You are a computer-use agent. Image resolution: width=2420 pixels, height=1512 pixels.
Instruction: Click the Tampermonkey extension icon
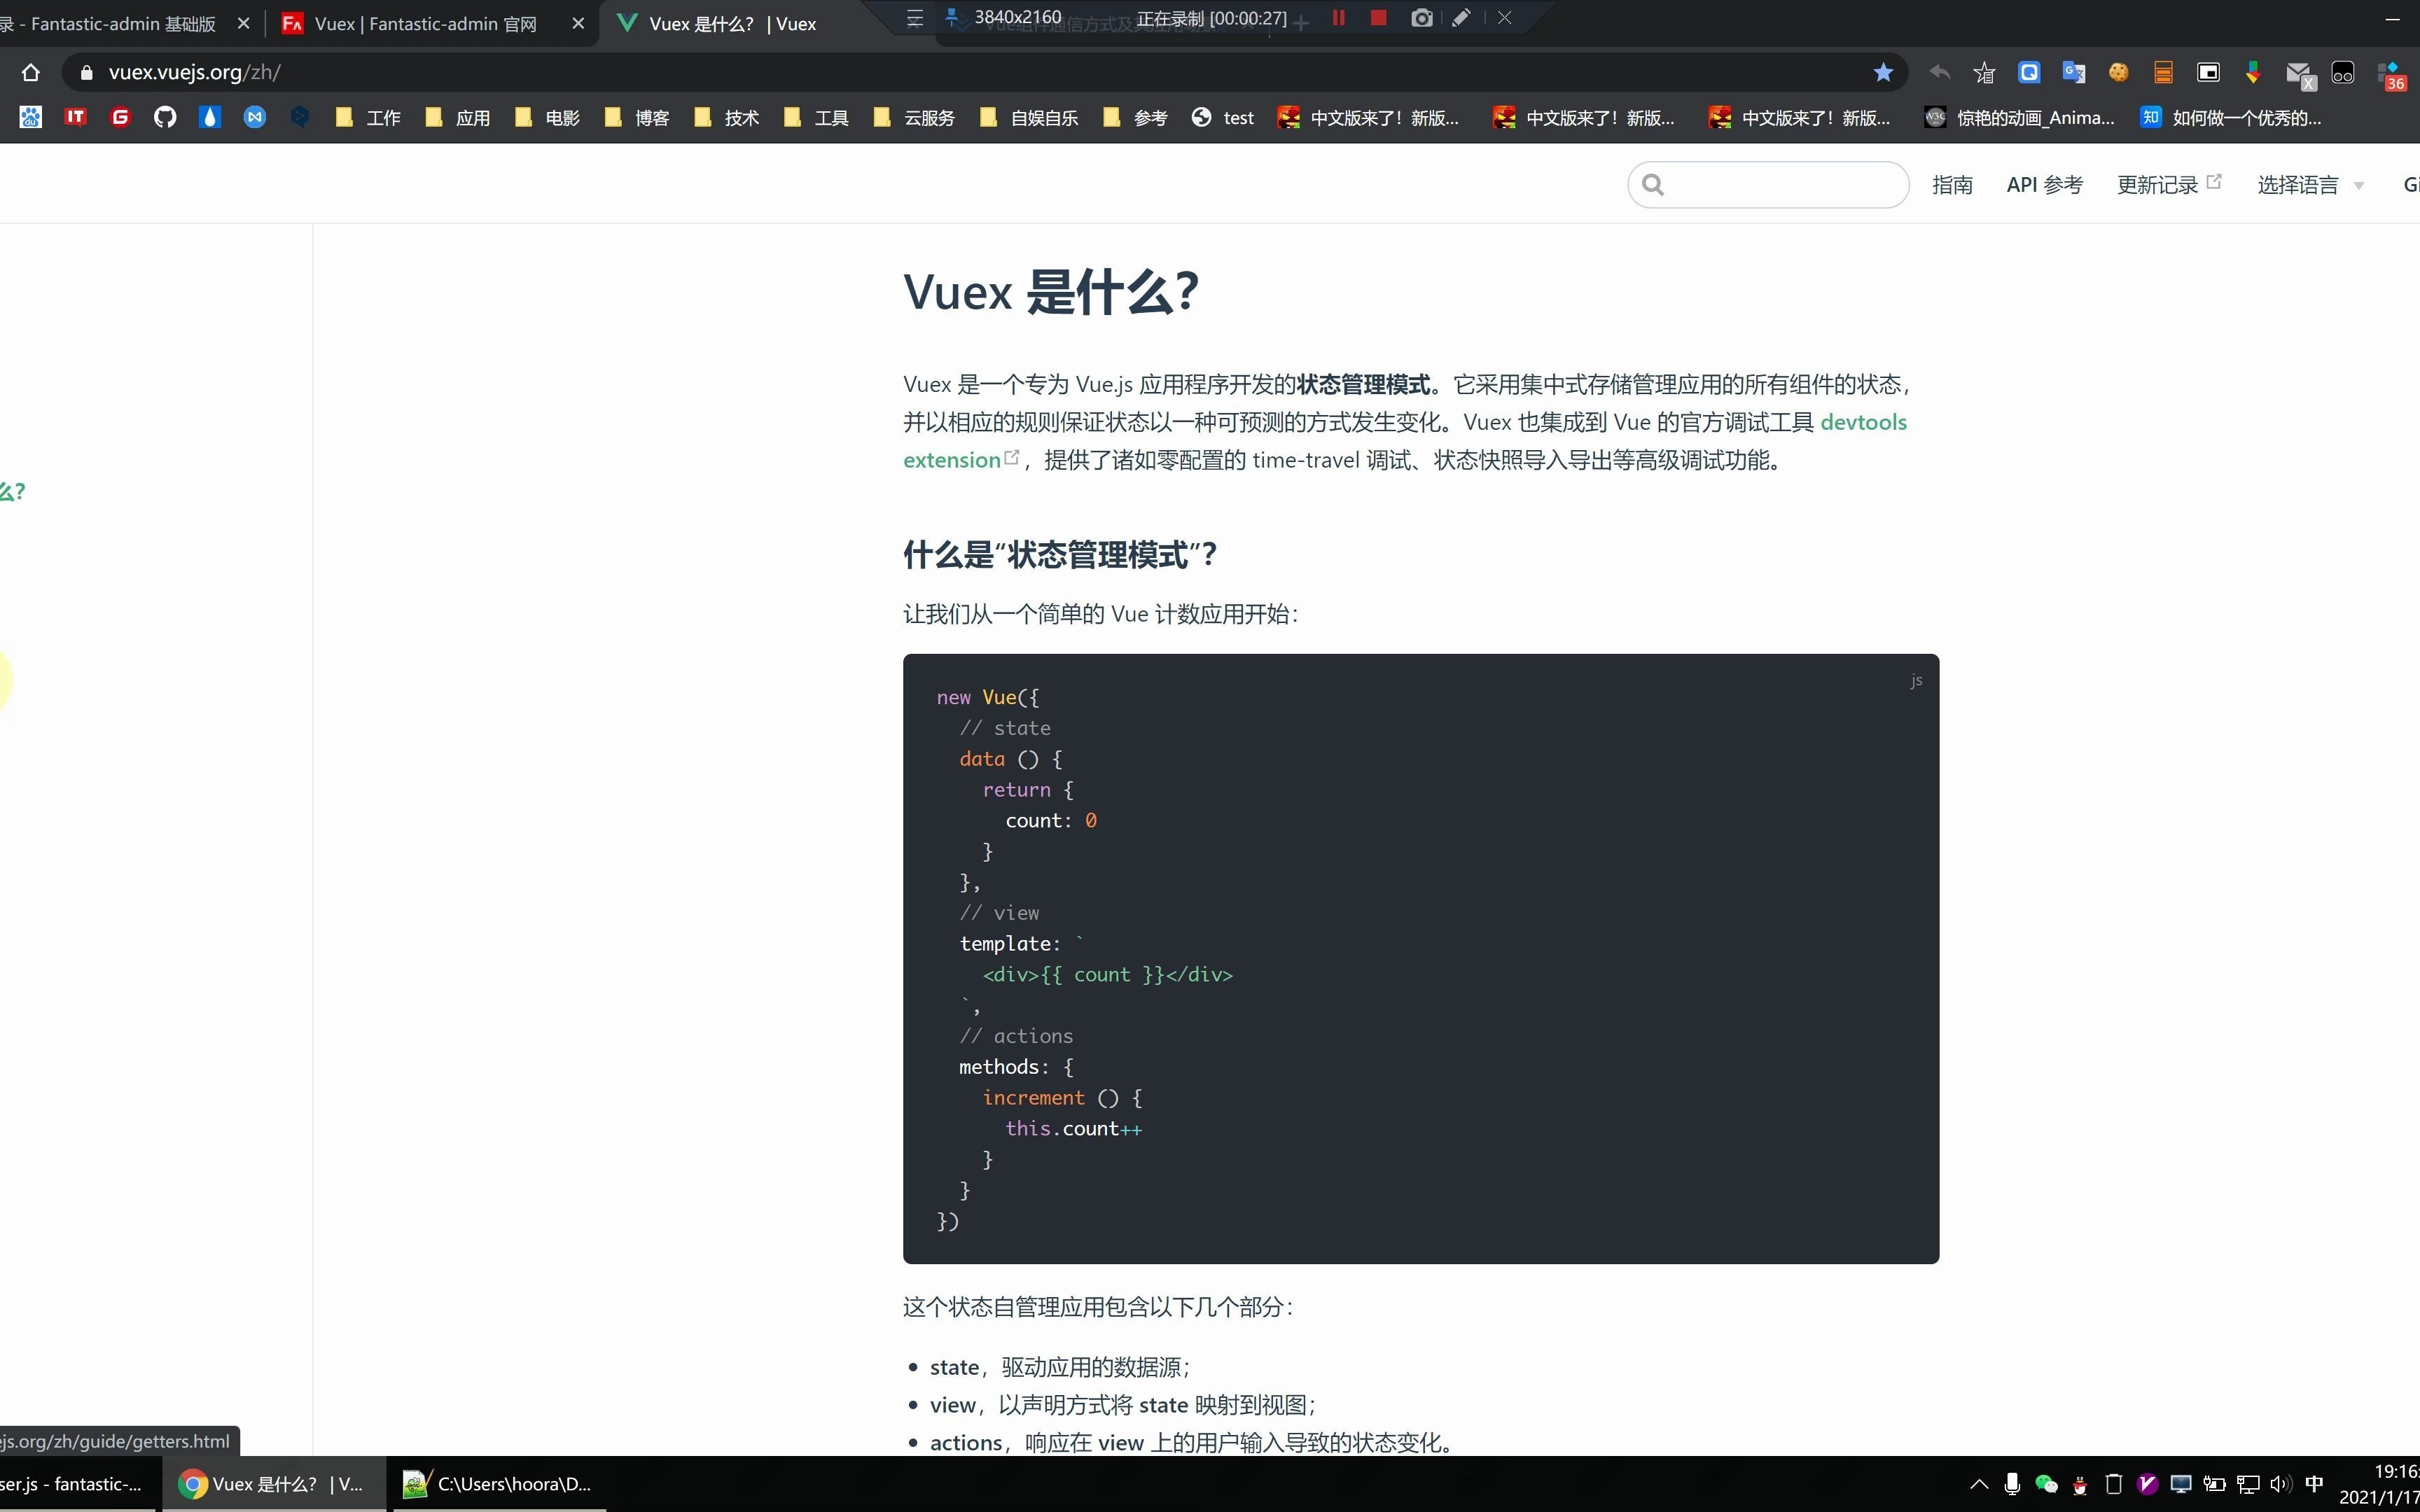tap(2343, 73)
